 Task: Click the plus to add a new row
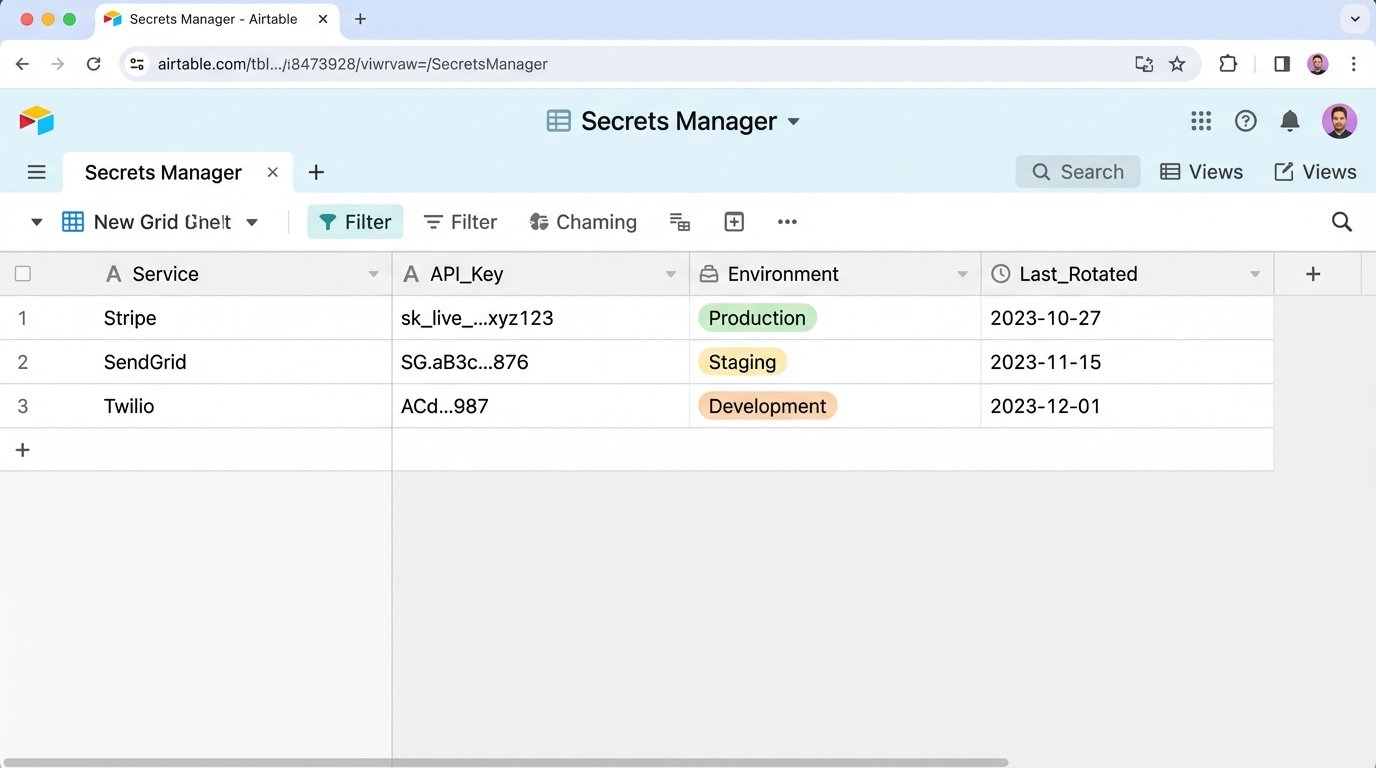pos(22,449)
